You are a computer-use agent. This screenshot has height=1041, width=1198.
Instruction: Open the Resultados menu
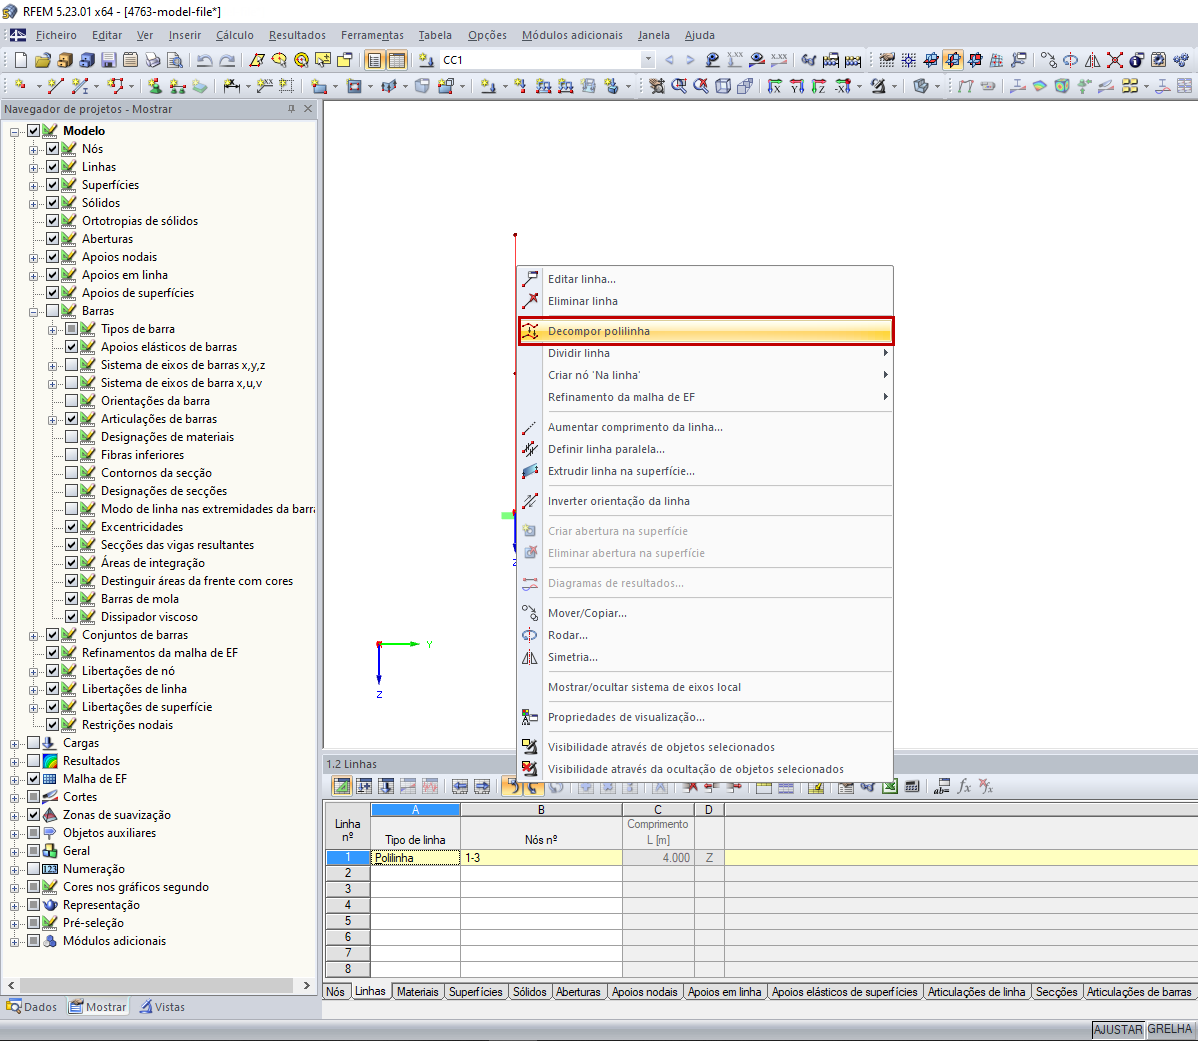[x=297, y=35]
